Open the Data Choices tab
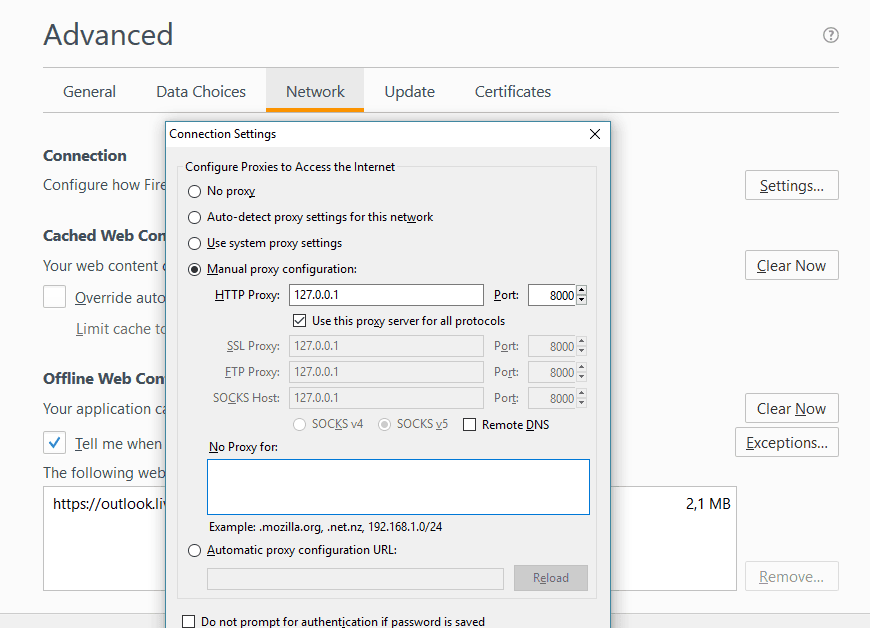The height and width of the screenshot is (628, 870). click(x=201, y=91)
